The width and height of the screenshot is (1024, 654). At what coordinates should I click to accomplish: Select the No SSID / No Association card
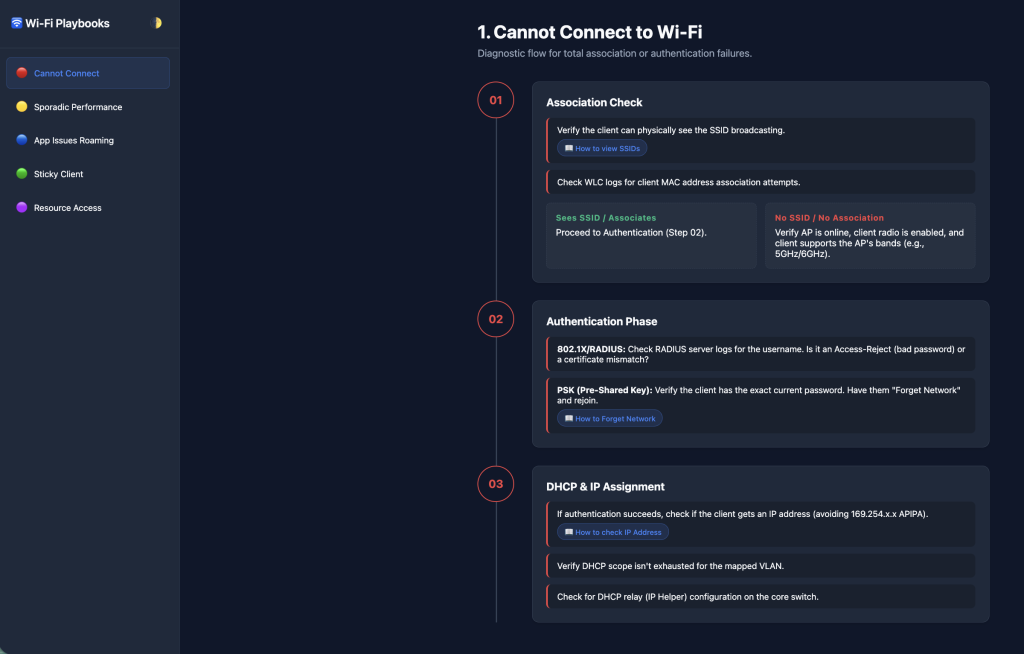tap(870, 236)
